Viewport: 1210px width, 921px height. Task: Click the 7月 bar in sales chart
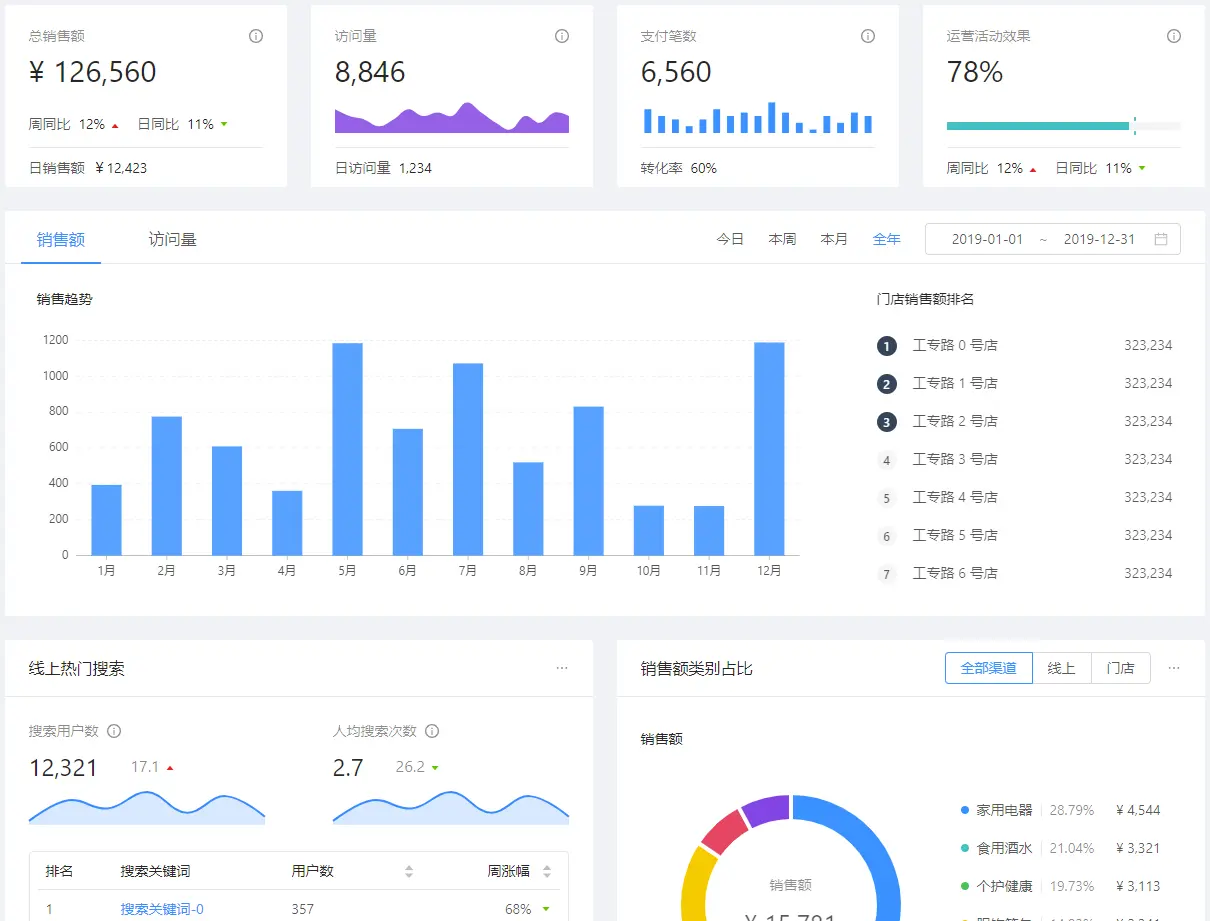point(468,459)
